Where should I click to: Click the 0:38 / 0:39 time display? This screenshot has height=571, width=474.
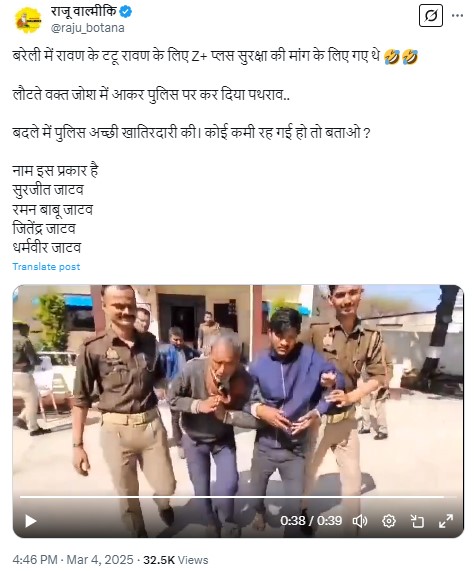click(x=311, y=521)
